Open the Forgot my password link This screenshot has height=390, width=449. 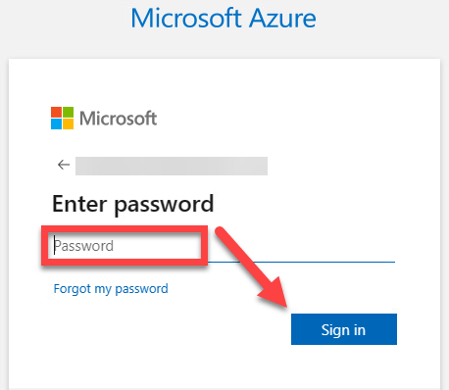point(111,289)
